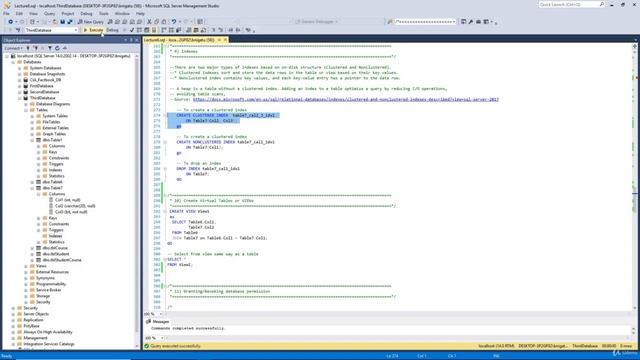Select the dbo.tblCourse table
The height and width of the screenshot is (360, 640).
[55, 248]
